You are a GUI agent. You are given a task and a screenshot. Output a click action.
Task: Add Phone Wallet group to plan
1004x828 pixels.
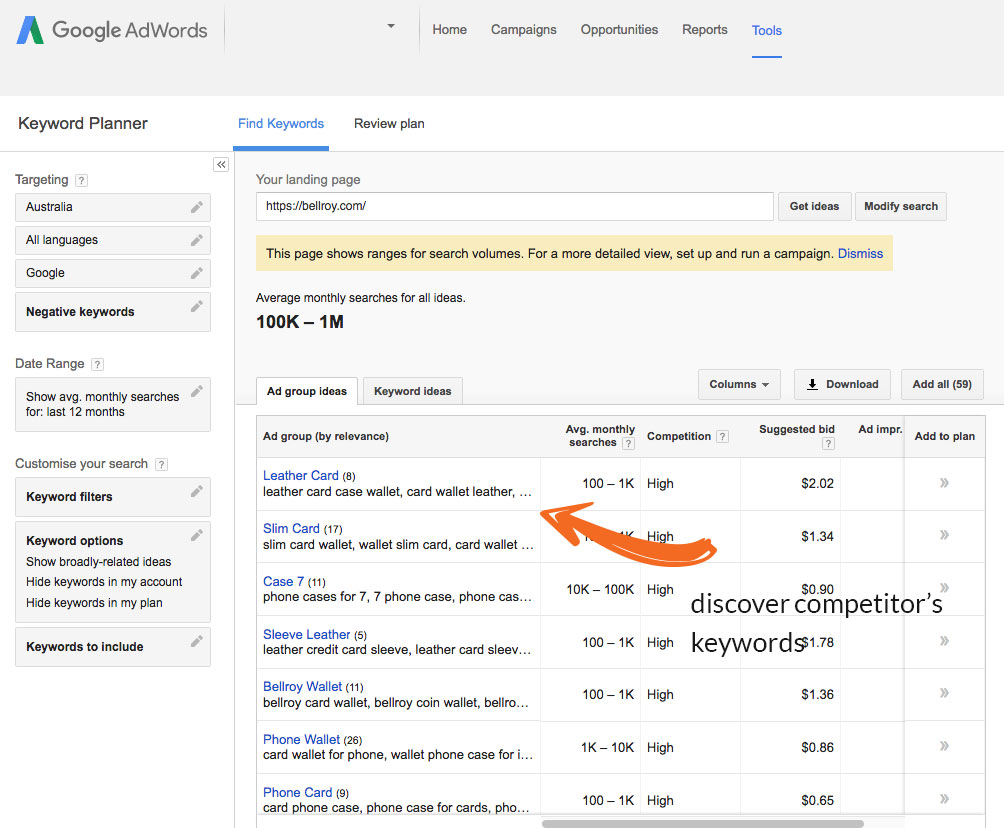coord(944,746)
